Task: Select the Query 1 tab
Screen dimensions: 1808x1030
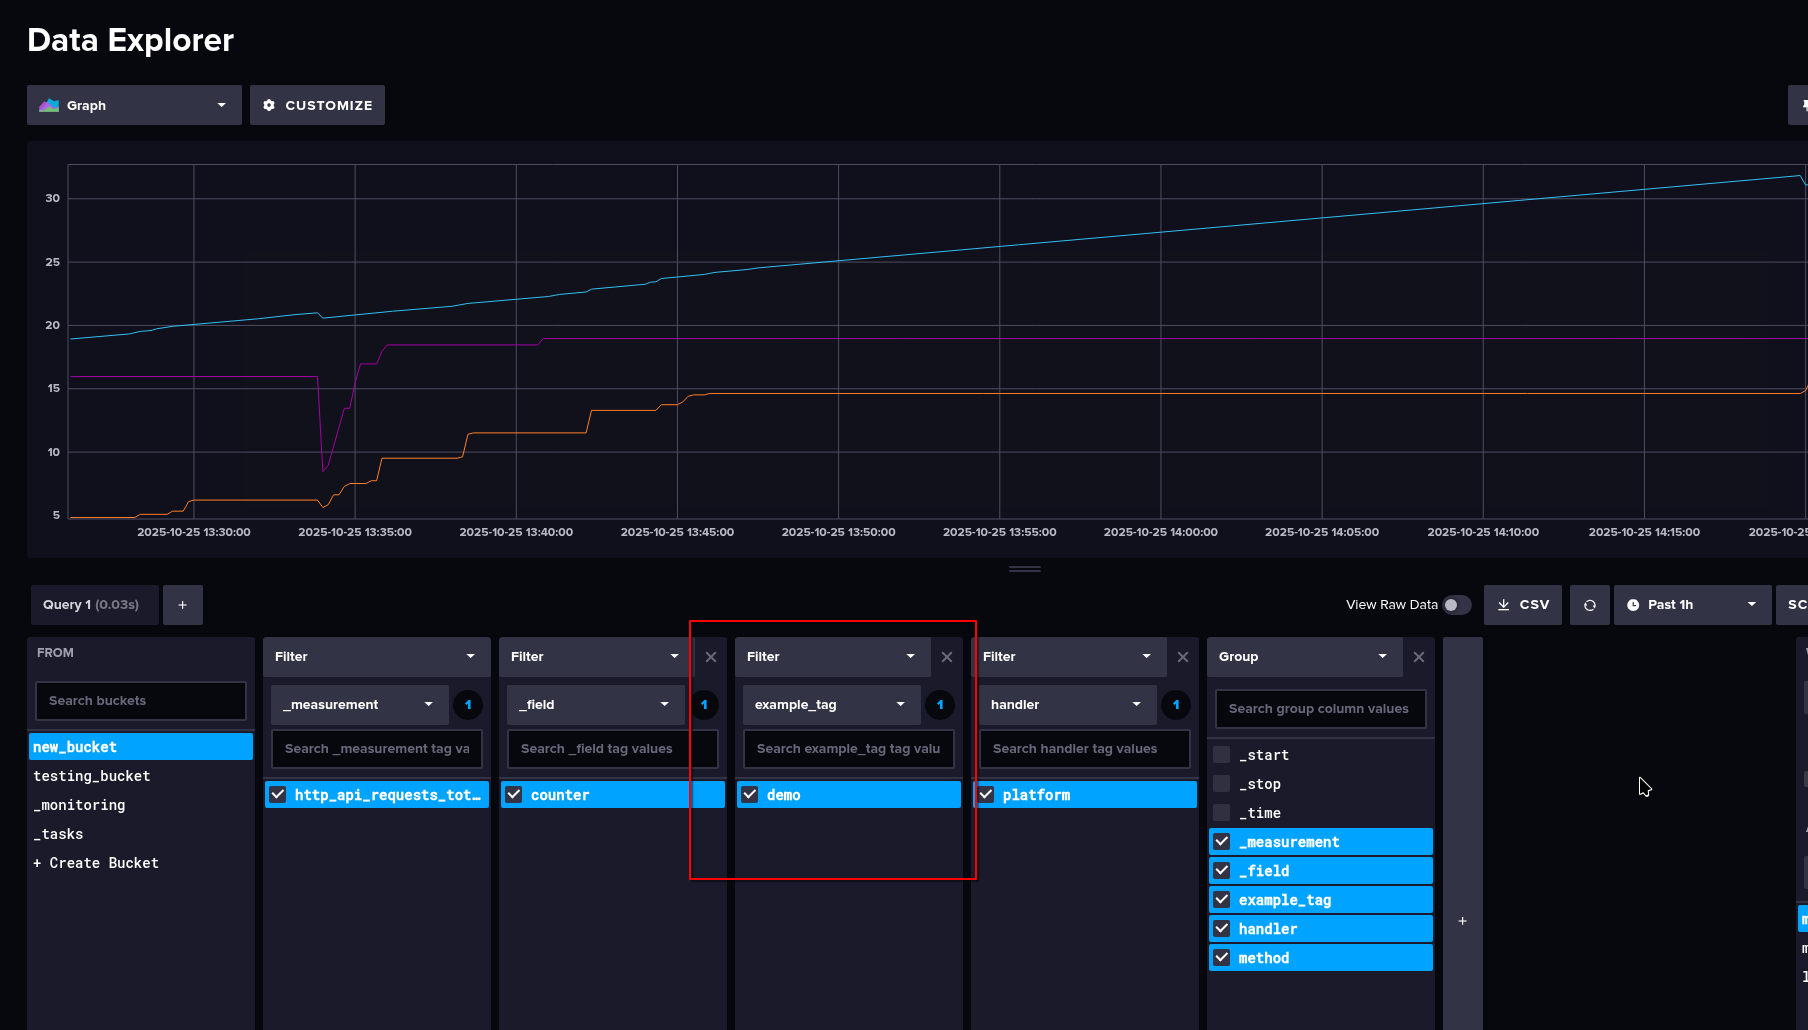Action: pyautogui.click(x=91, y=605)
